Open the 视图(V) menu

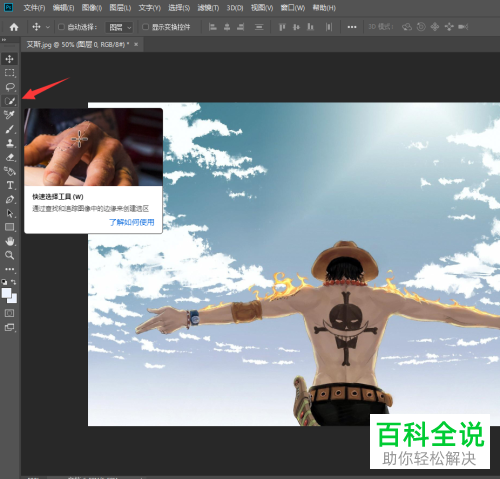click(262, 8)
